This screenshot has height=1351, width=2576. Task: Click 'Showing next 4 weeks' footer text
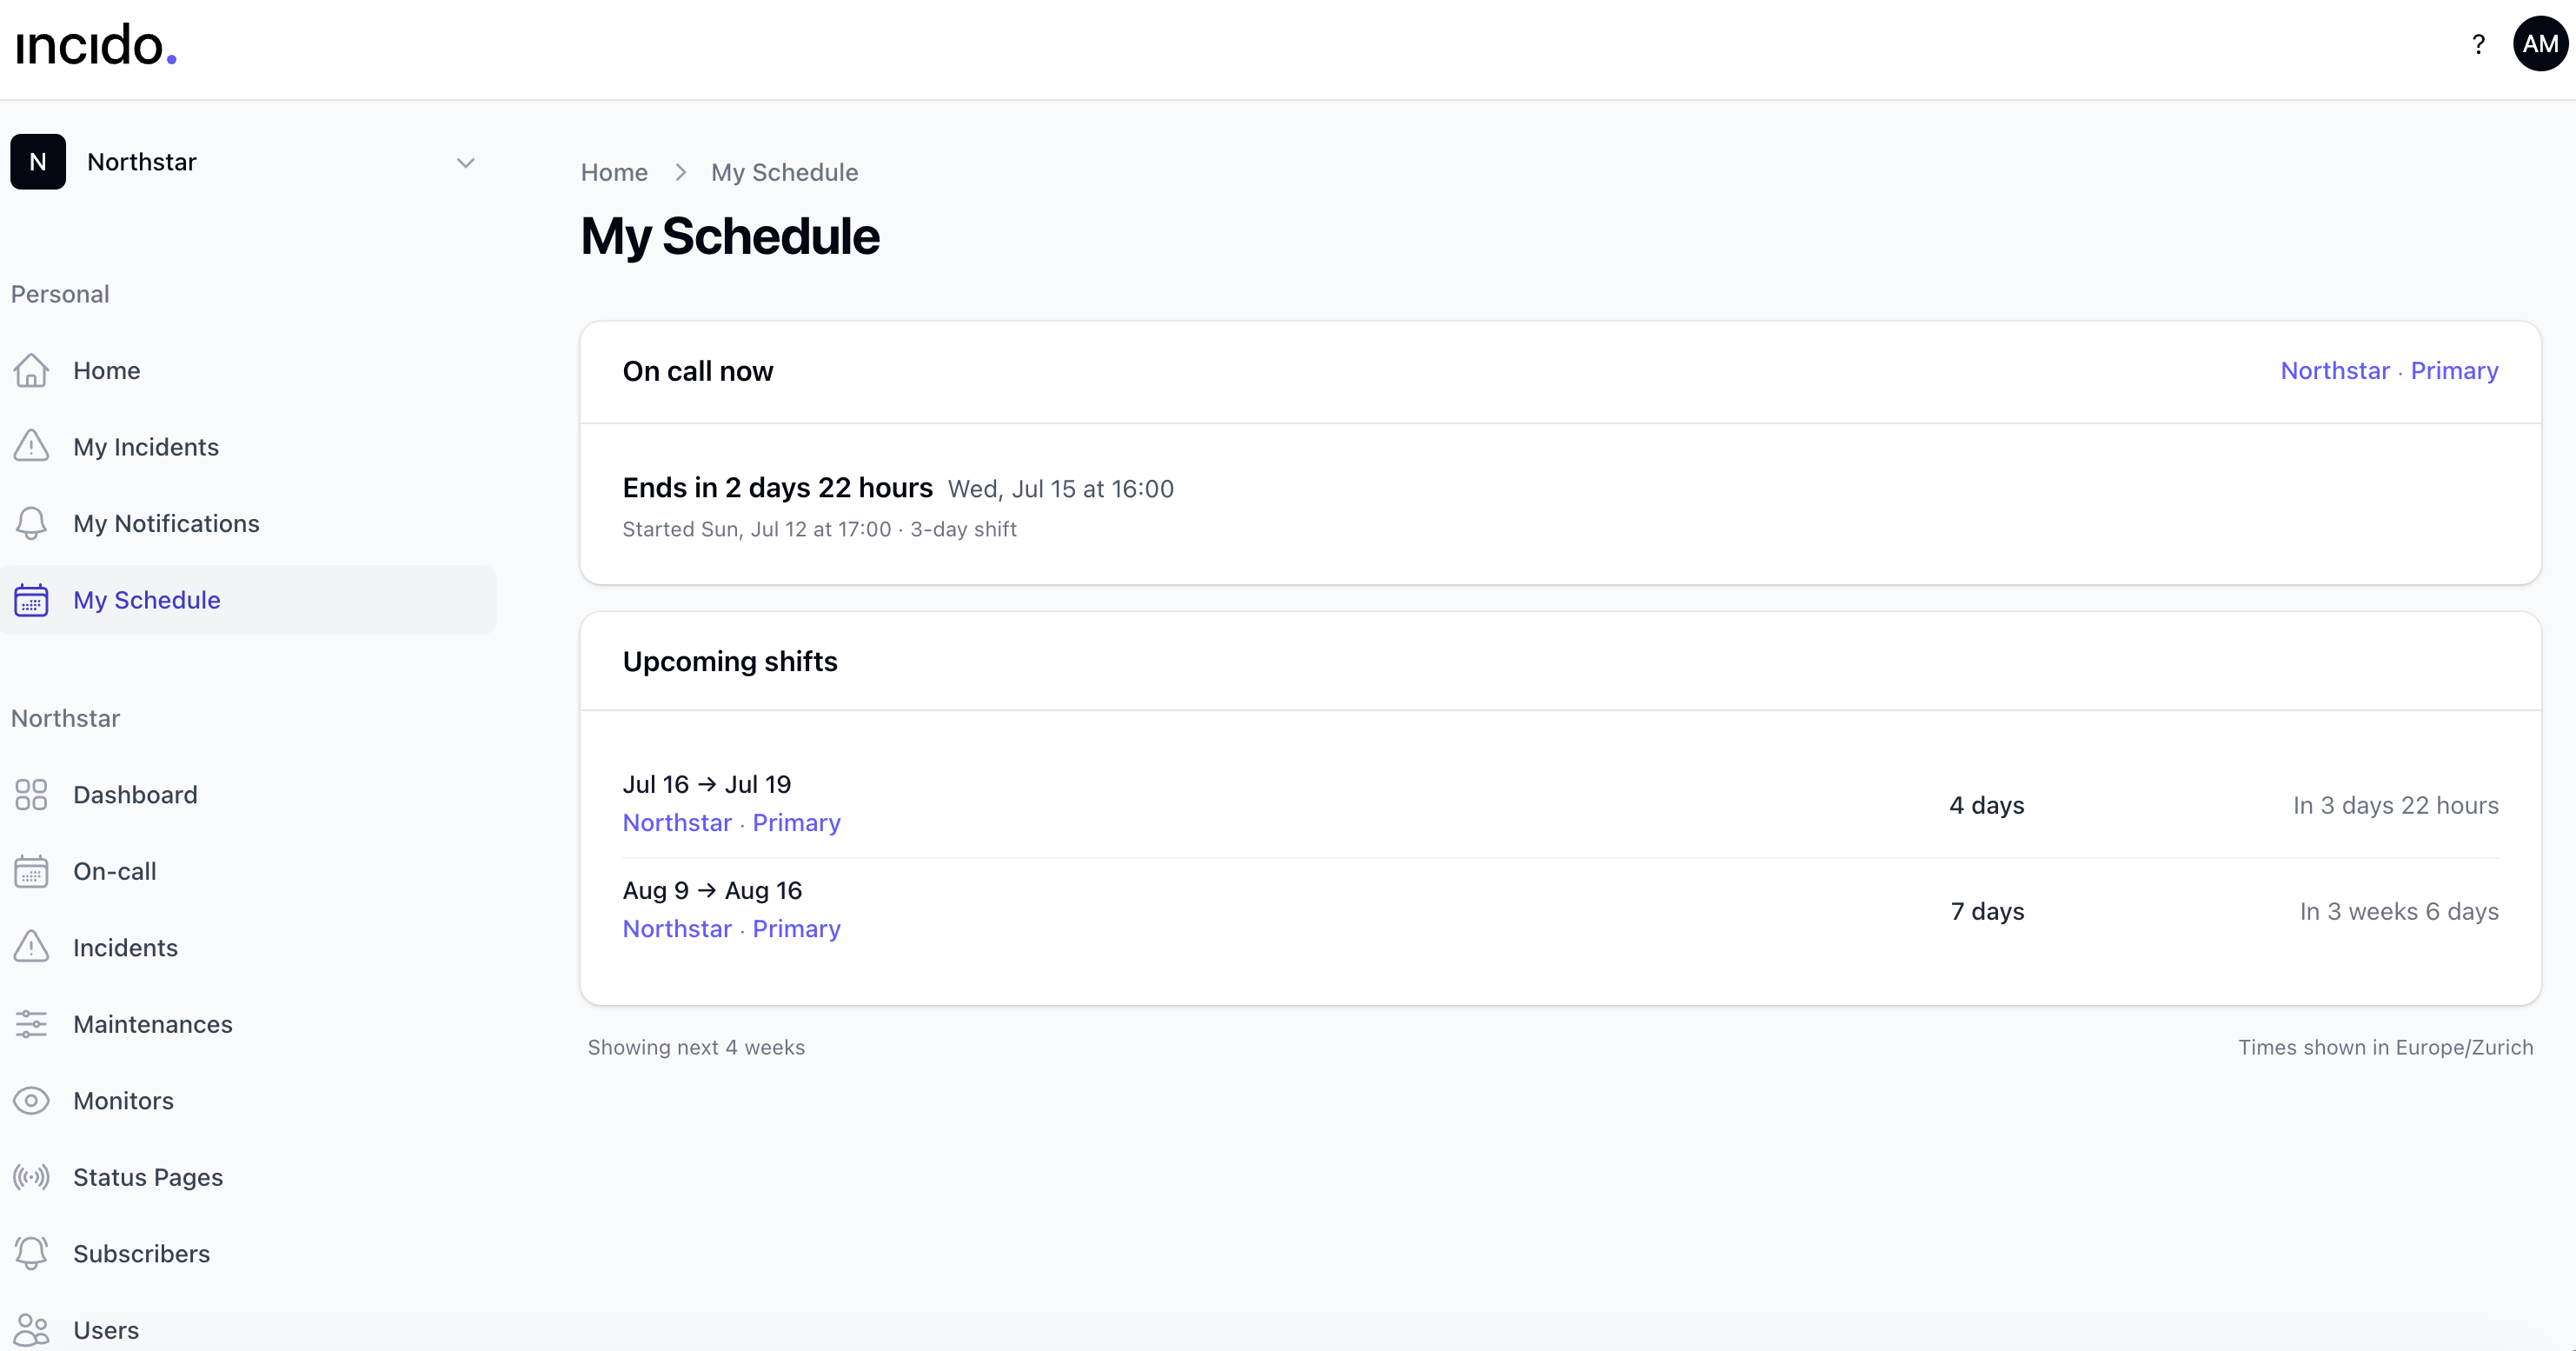pyautogui.click(x=696, y=1048)
